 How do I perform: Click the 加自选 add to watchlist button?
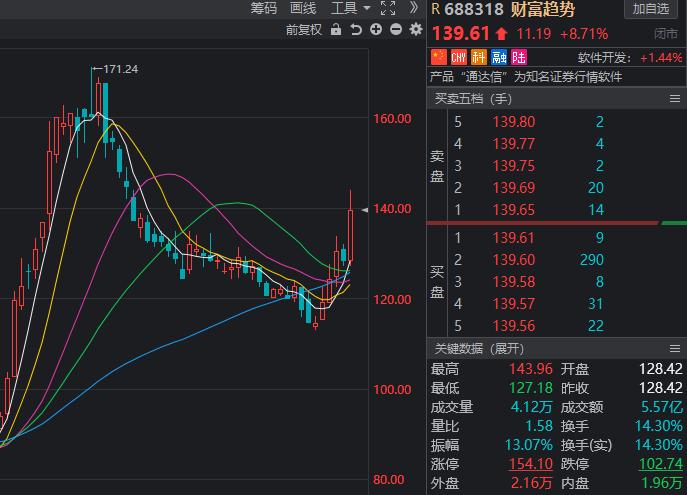click(651, 8)
